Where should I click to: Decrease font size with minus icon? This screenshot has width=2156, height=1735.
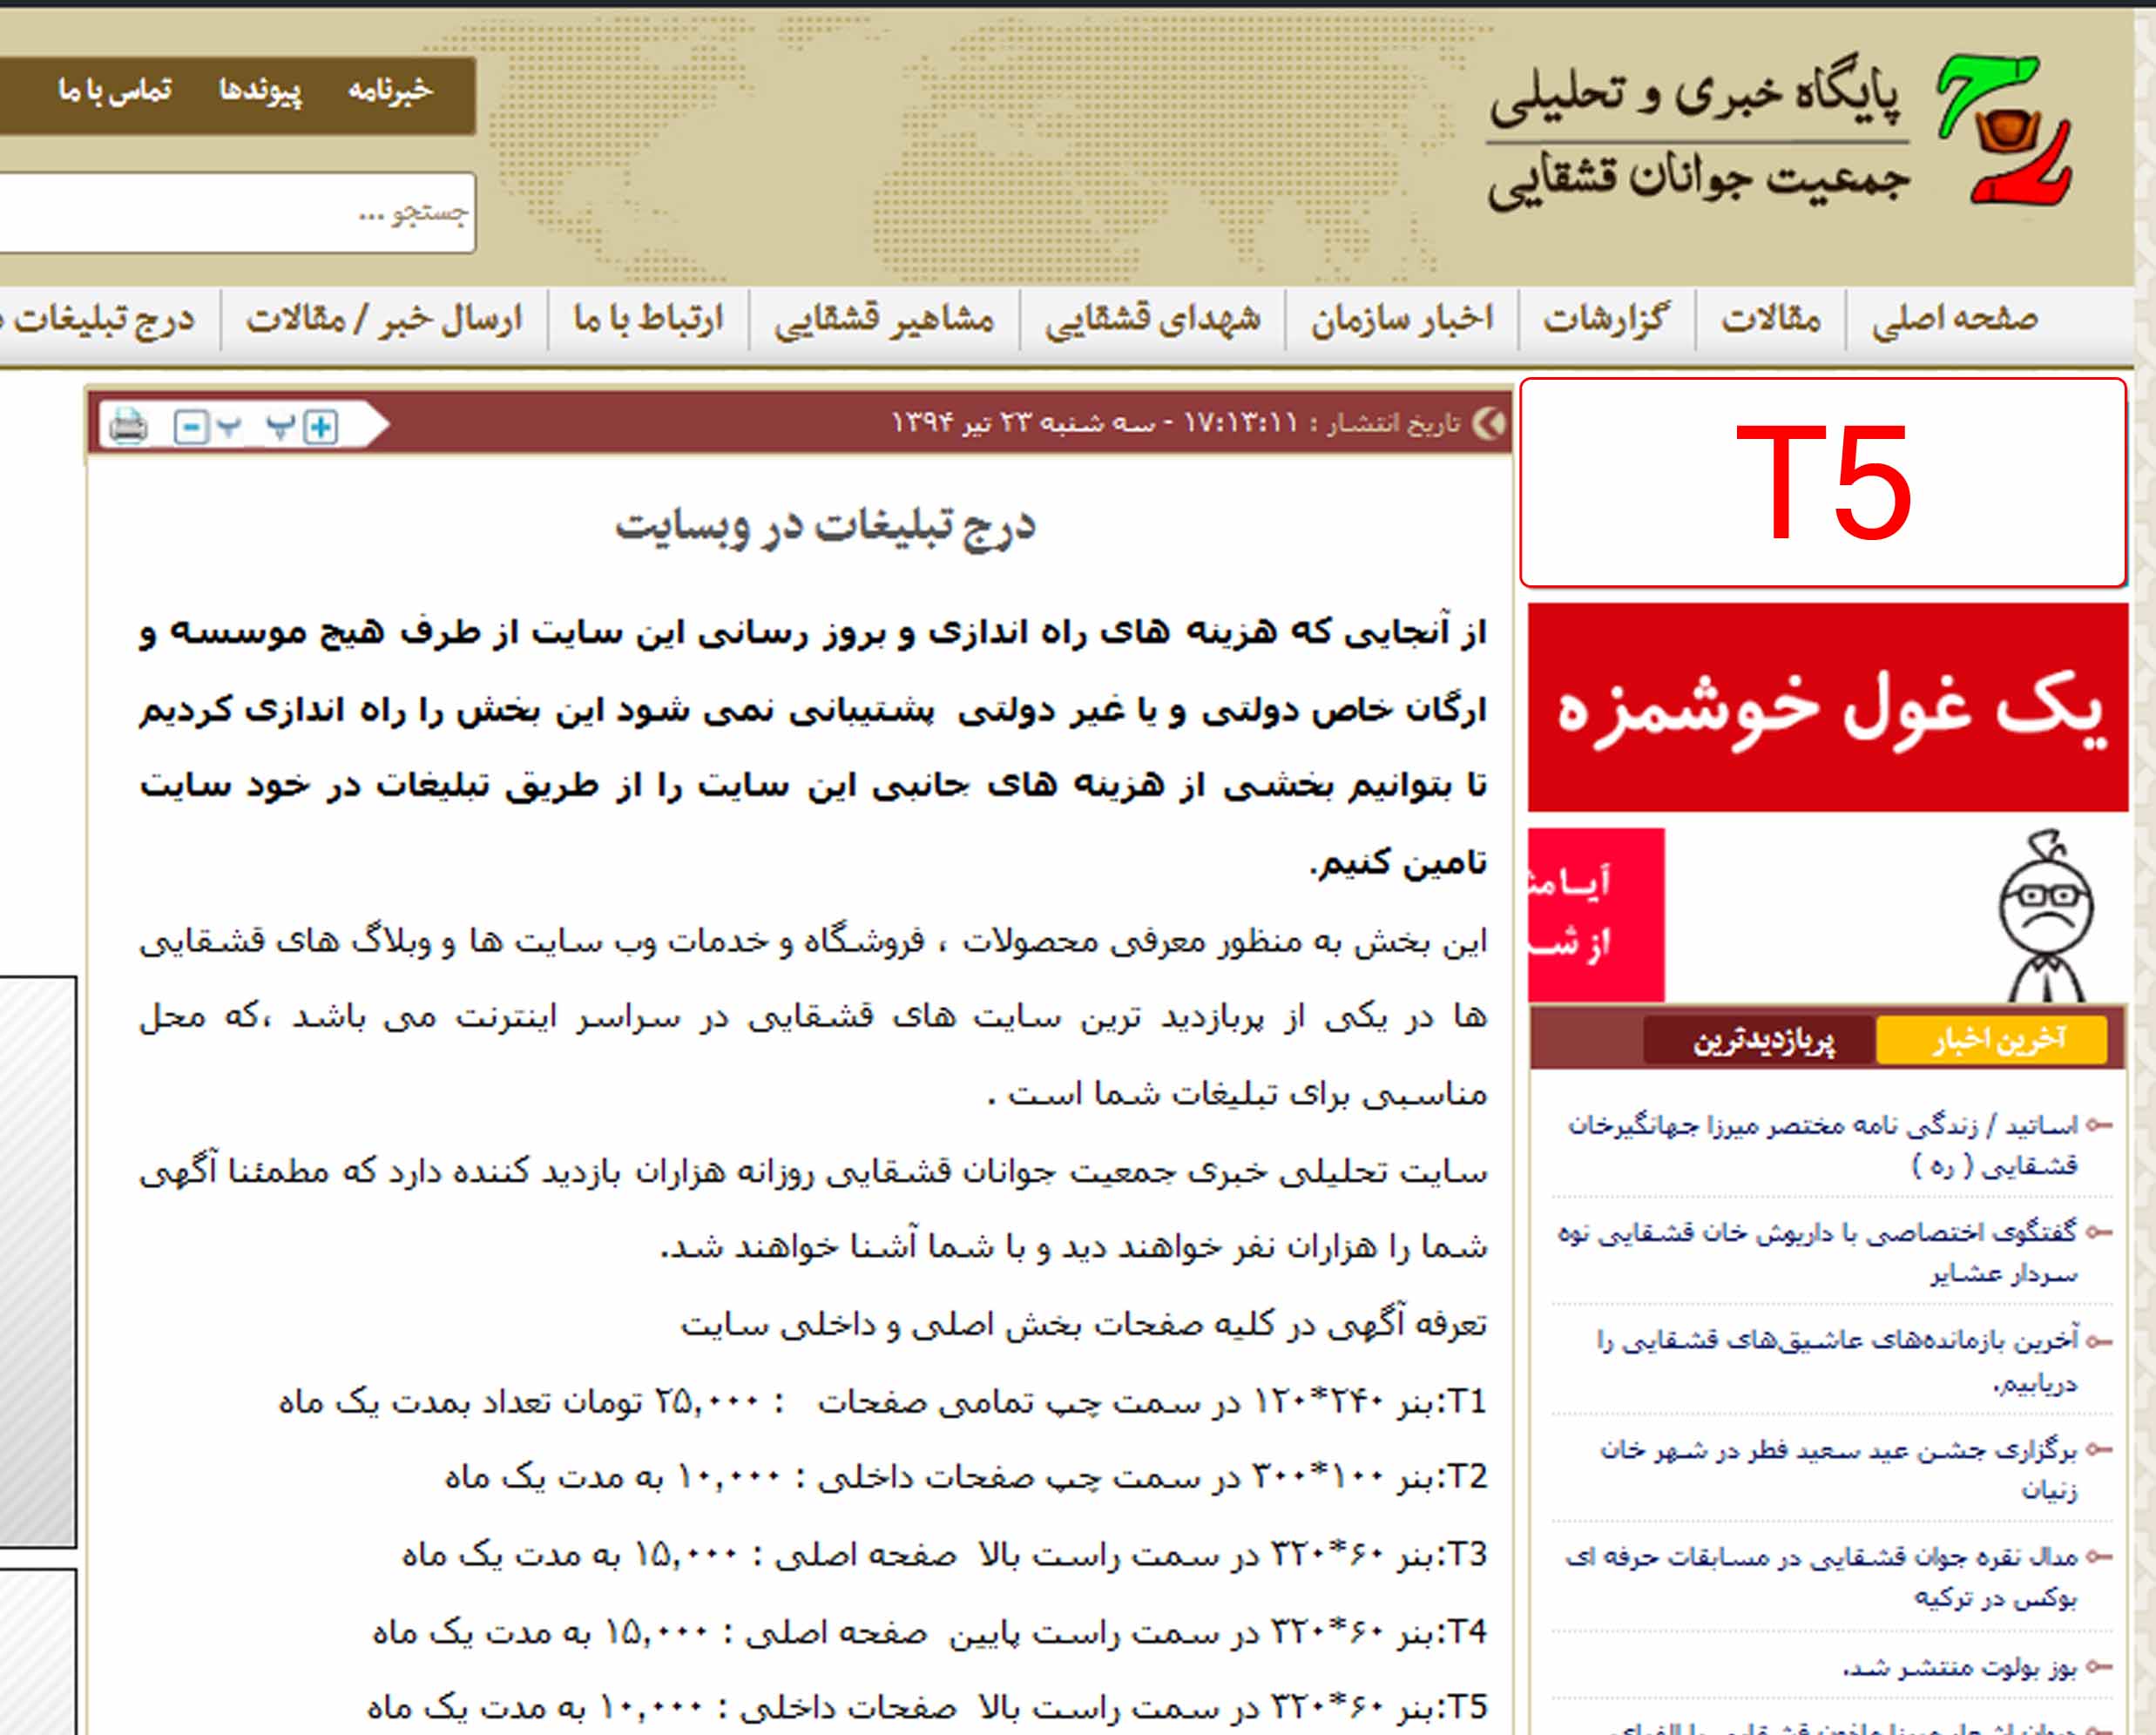[x=190, y=428]
